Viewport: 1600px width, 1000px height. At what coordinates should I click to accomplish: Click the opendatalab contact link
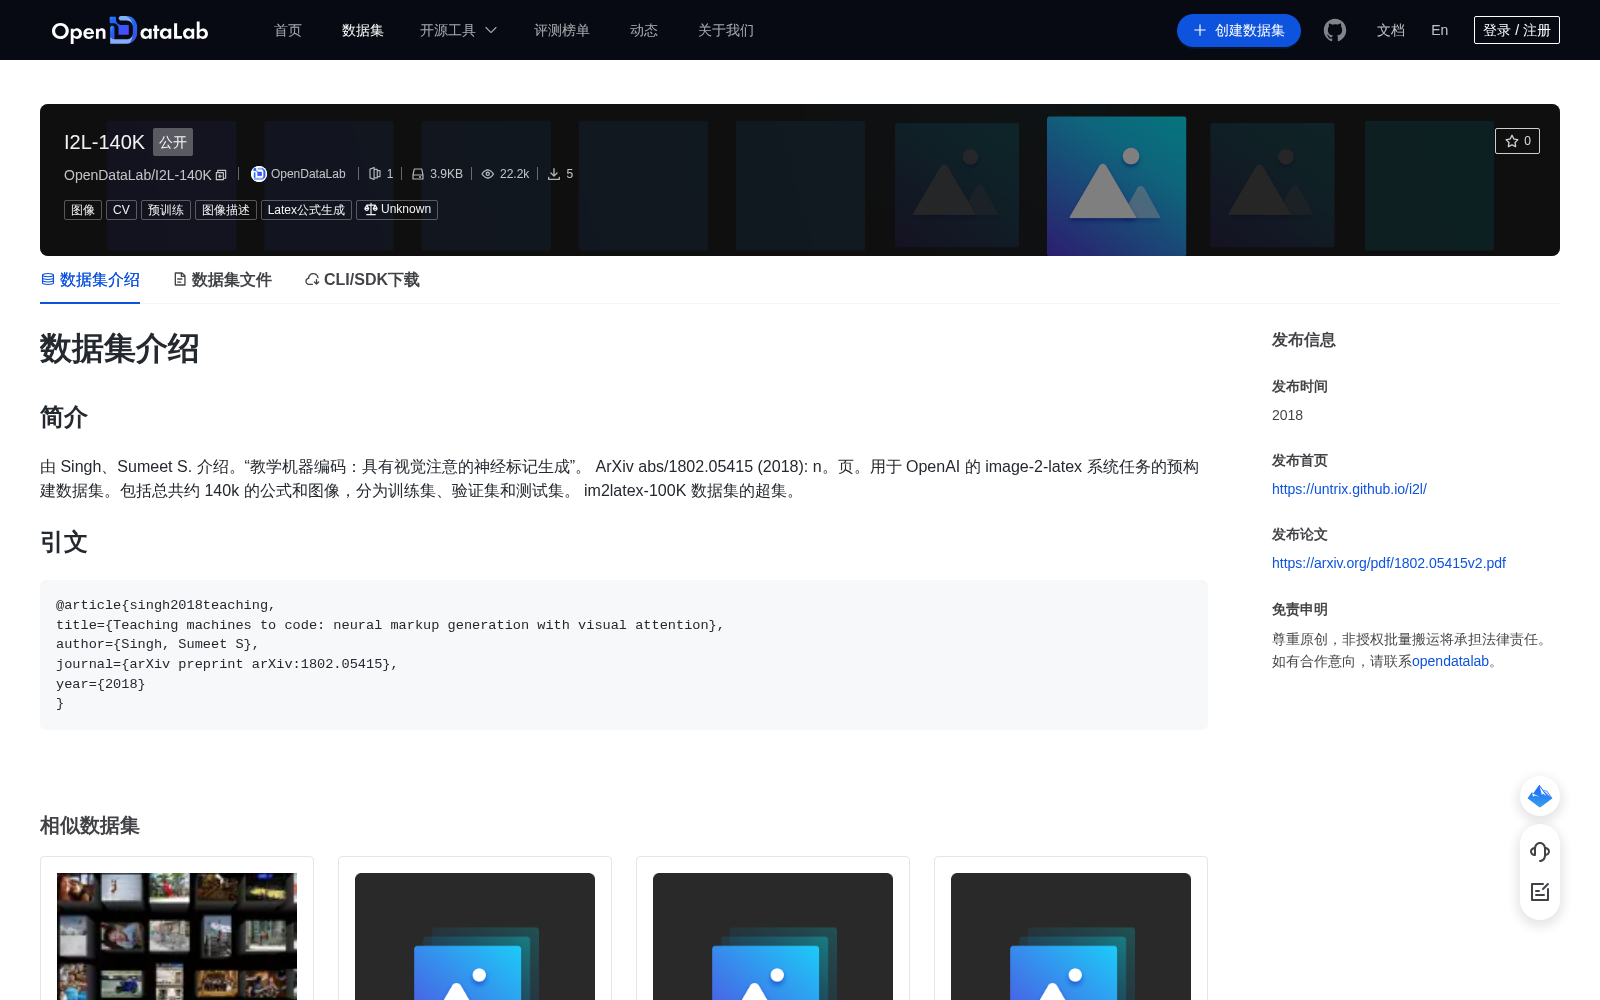[x=1450, y=661]
